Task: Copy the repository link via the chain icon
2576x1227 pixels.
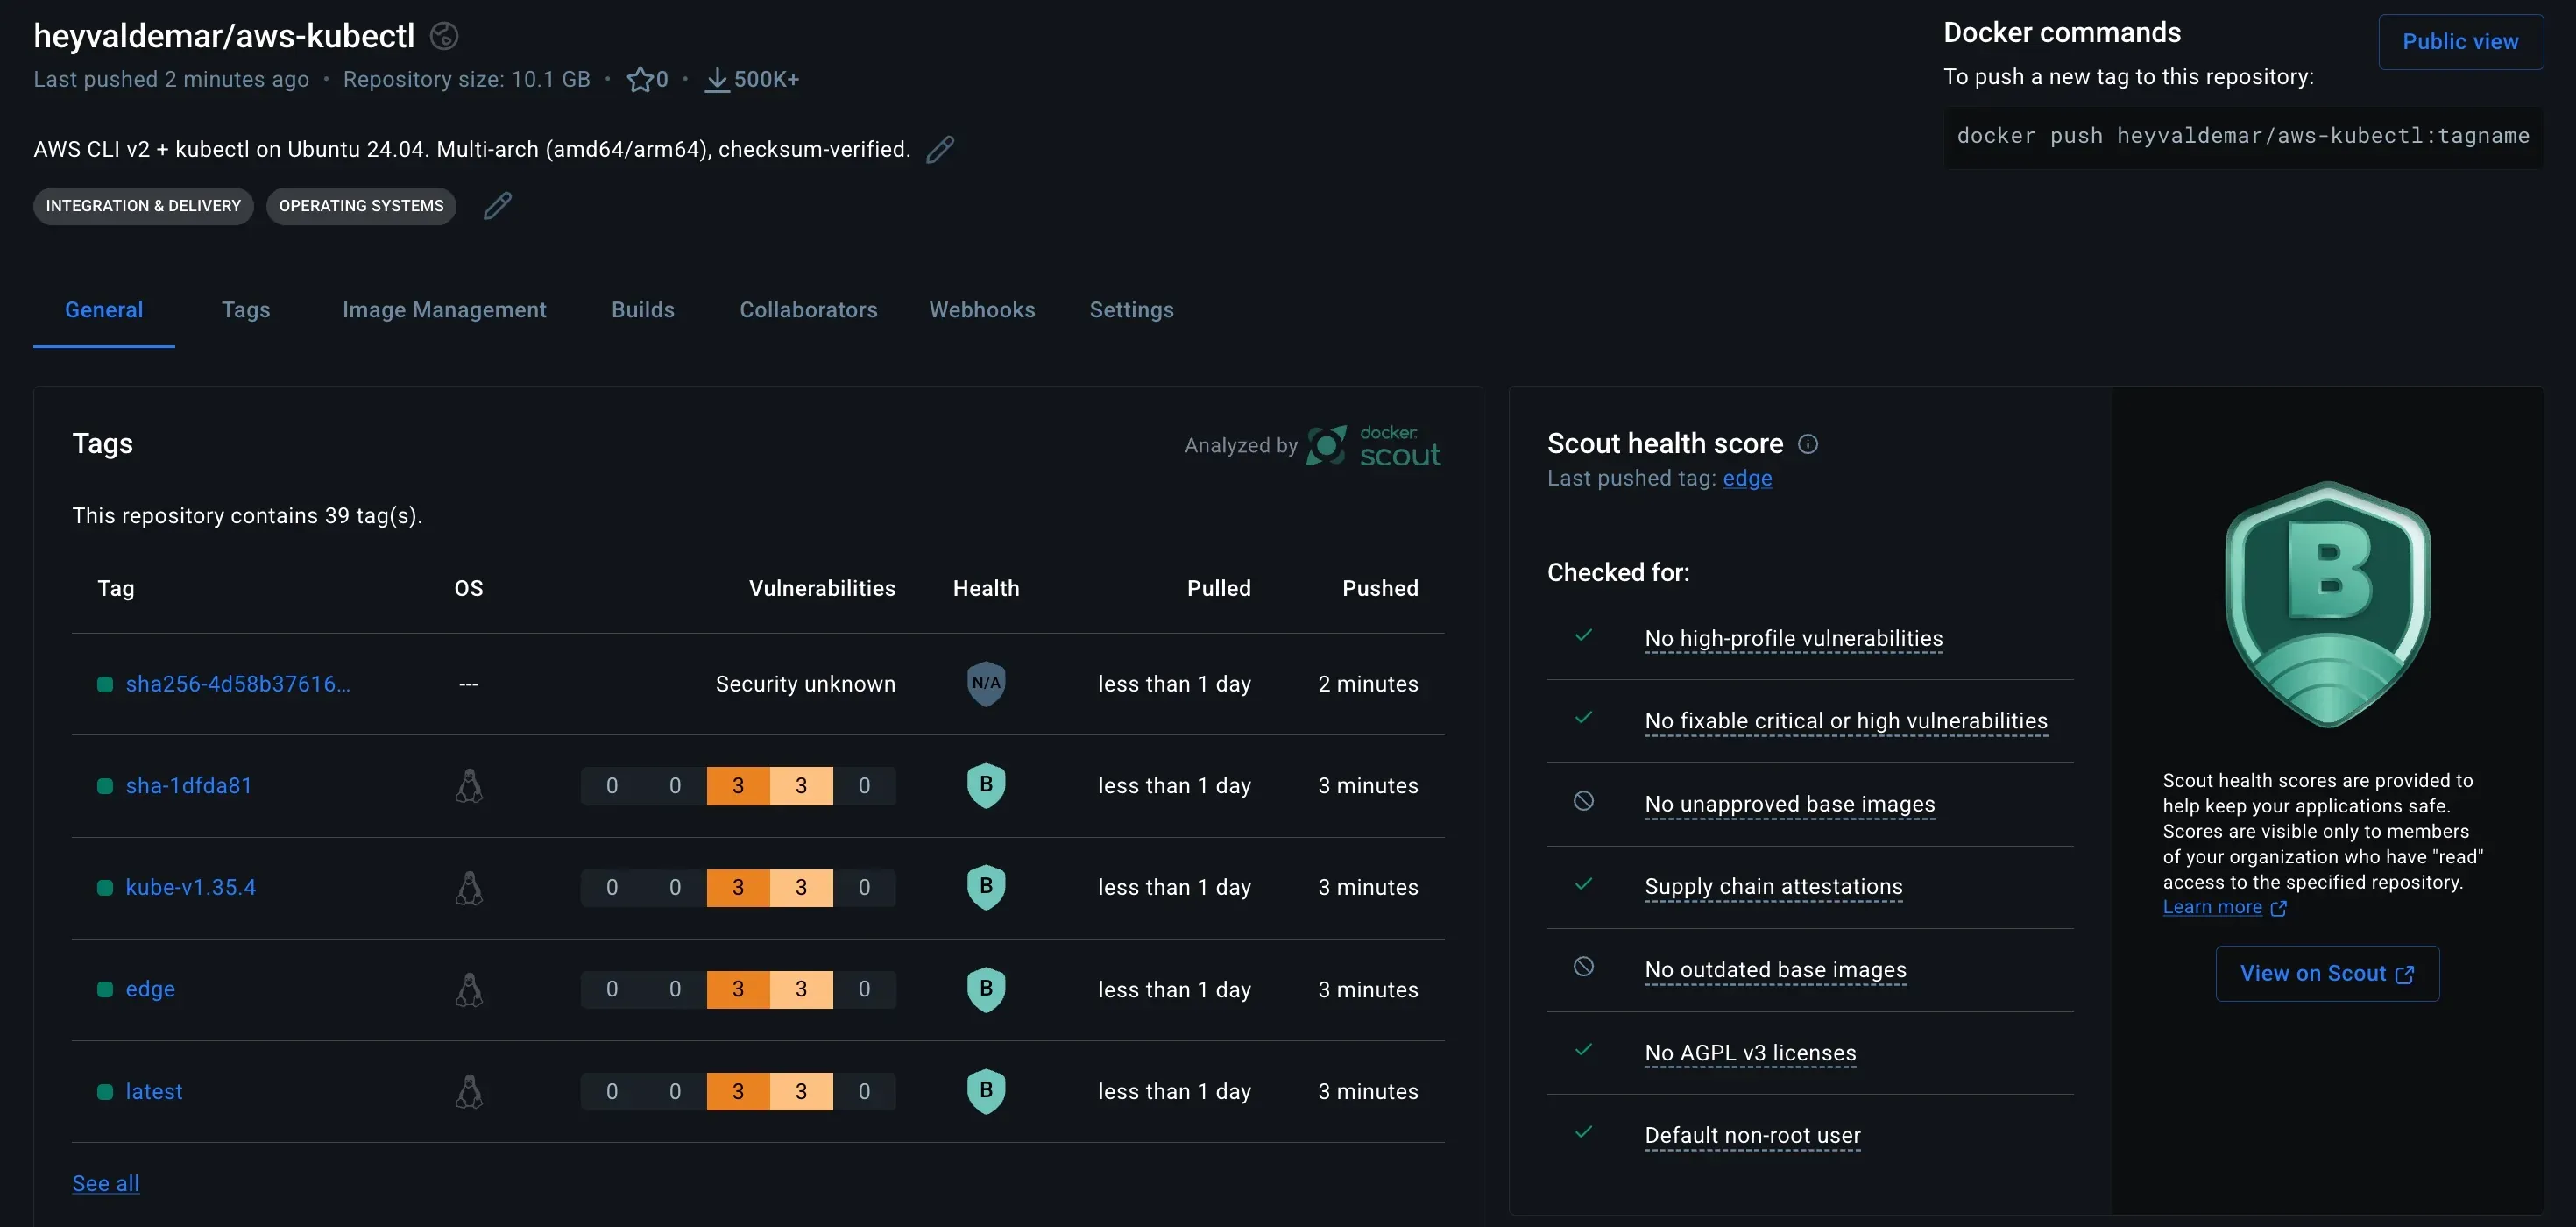Action: pyautogui.click(x=443, y=35)
